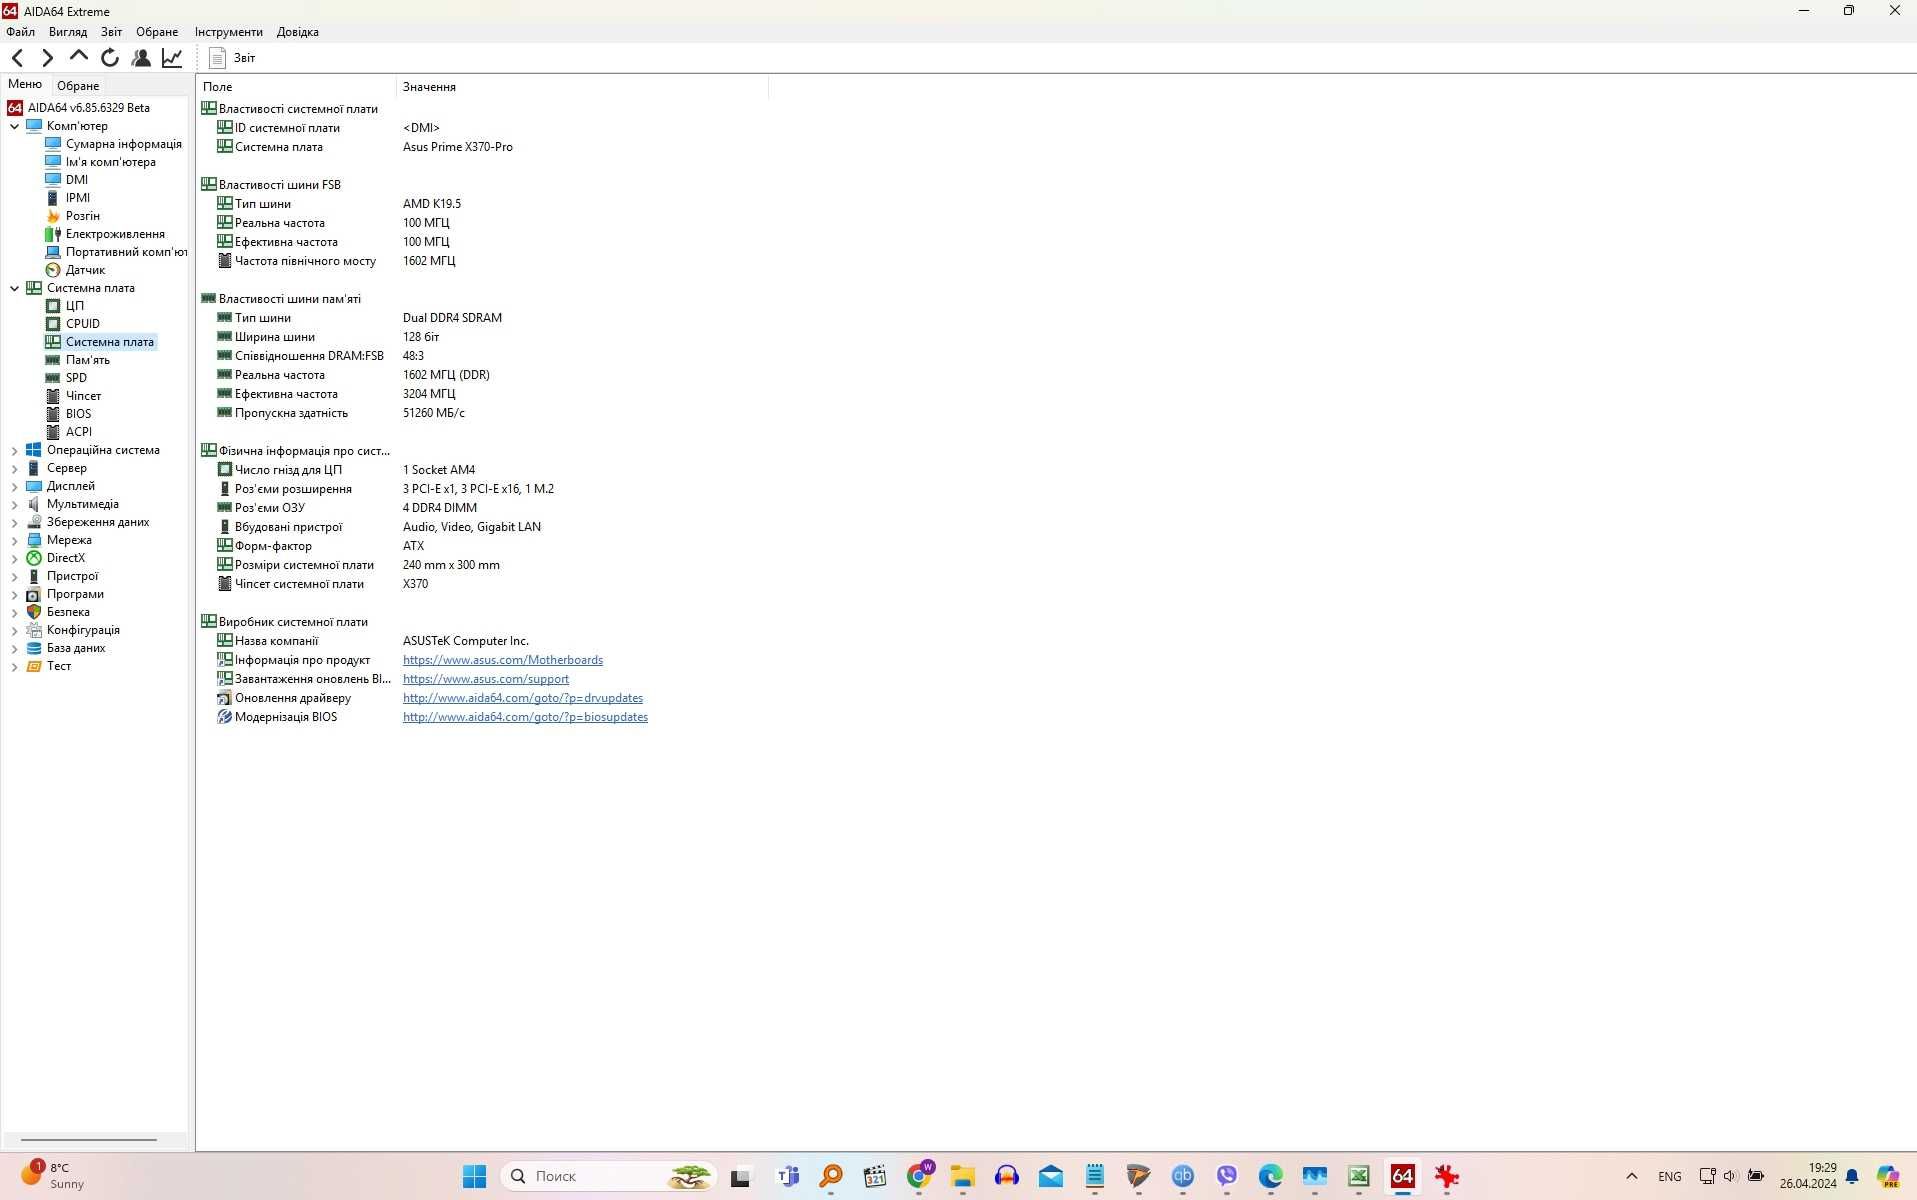Click the Значення column header

[582, 87]
